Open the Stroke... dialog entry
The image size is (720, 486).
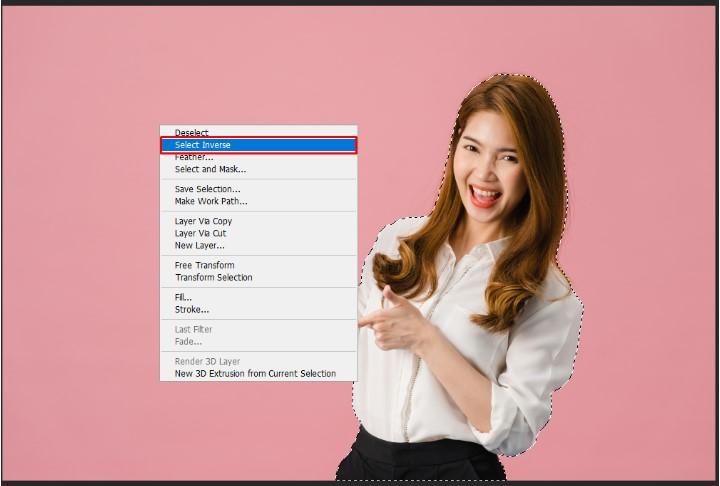pyautogui.click(x=258, y=310)
